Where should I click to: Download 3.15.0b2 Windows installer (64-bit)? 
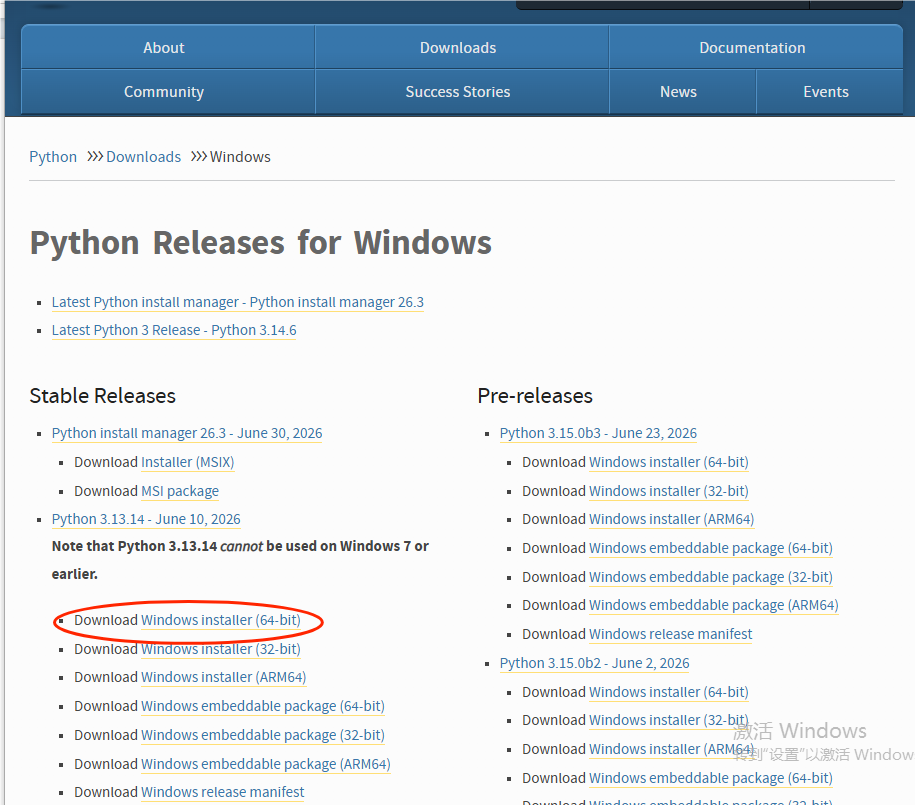click(x=669, y=692)
